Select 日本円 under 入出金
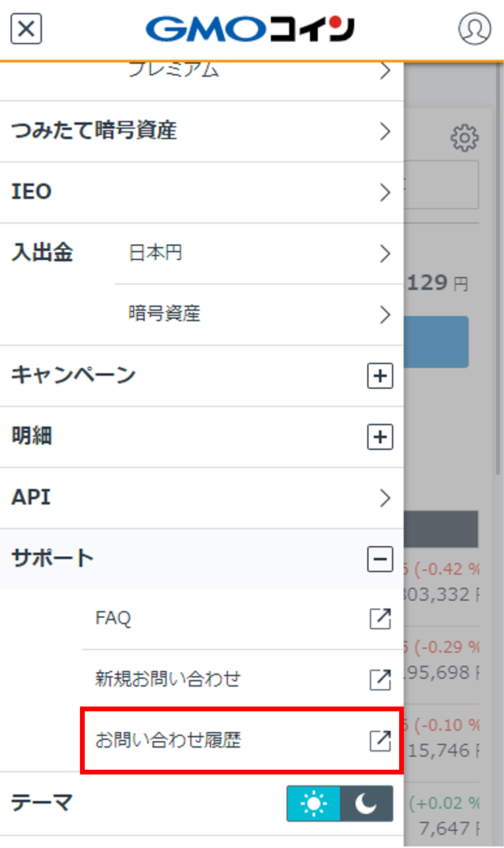Image resolution: width=504 pixels, height=848 pixels. pyautogui.click(x=259, y=253)
